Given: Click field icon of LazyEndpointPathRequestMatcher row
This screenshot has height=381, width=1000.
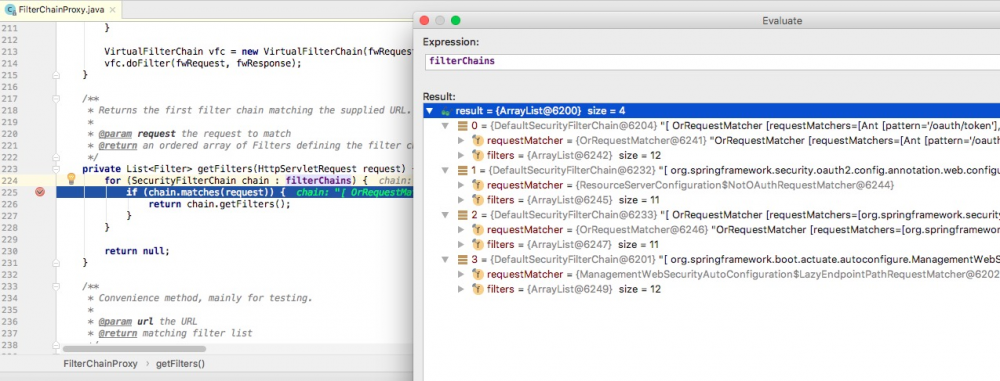Looking at the screenshot, I should 477,274.
